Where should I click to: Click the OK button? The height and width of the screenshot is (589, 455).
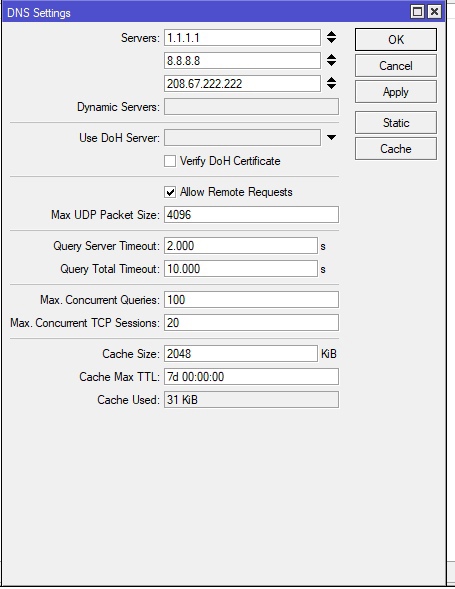(x=396, y=39)
